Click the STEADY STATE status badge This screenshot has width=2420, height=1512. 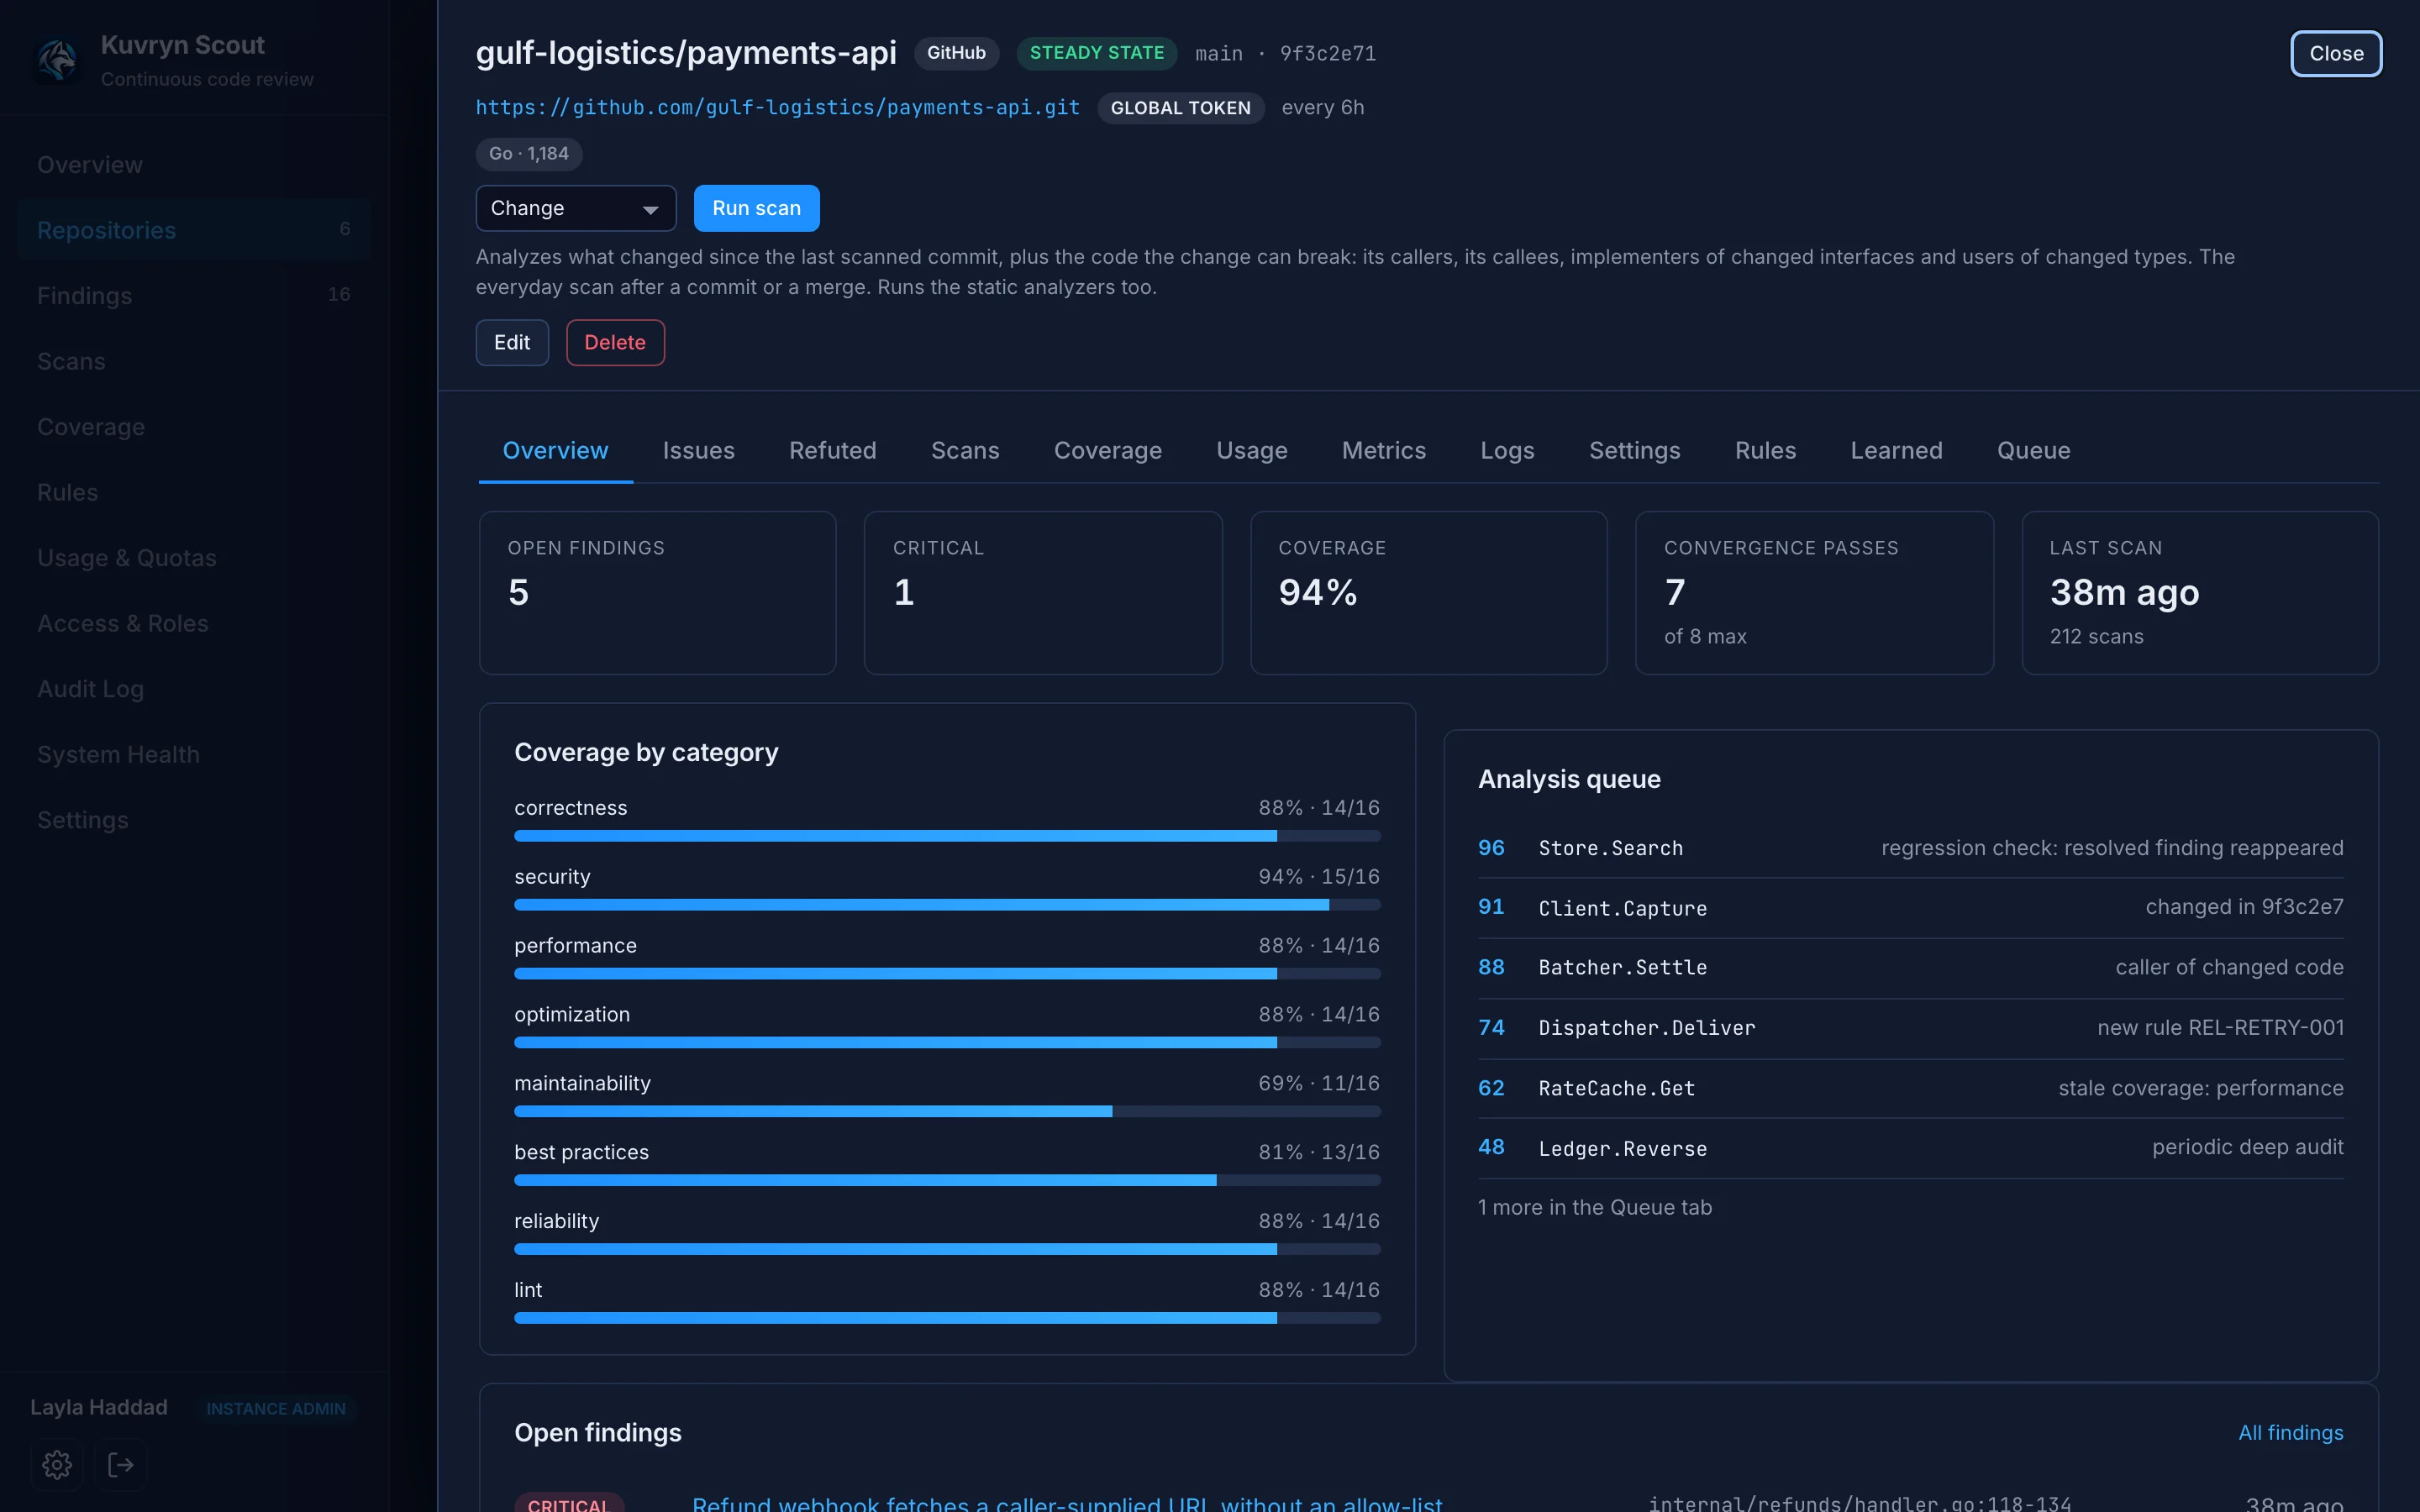[1097, 53]
